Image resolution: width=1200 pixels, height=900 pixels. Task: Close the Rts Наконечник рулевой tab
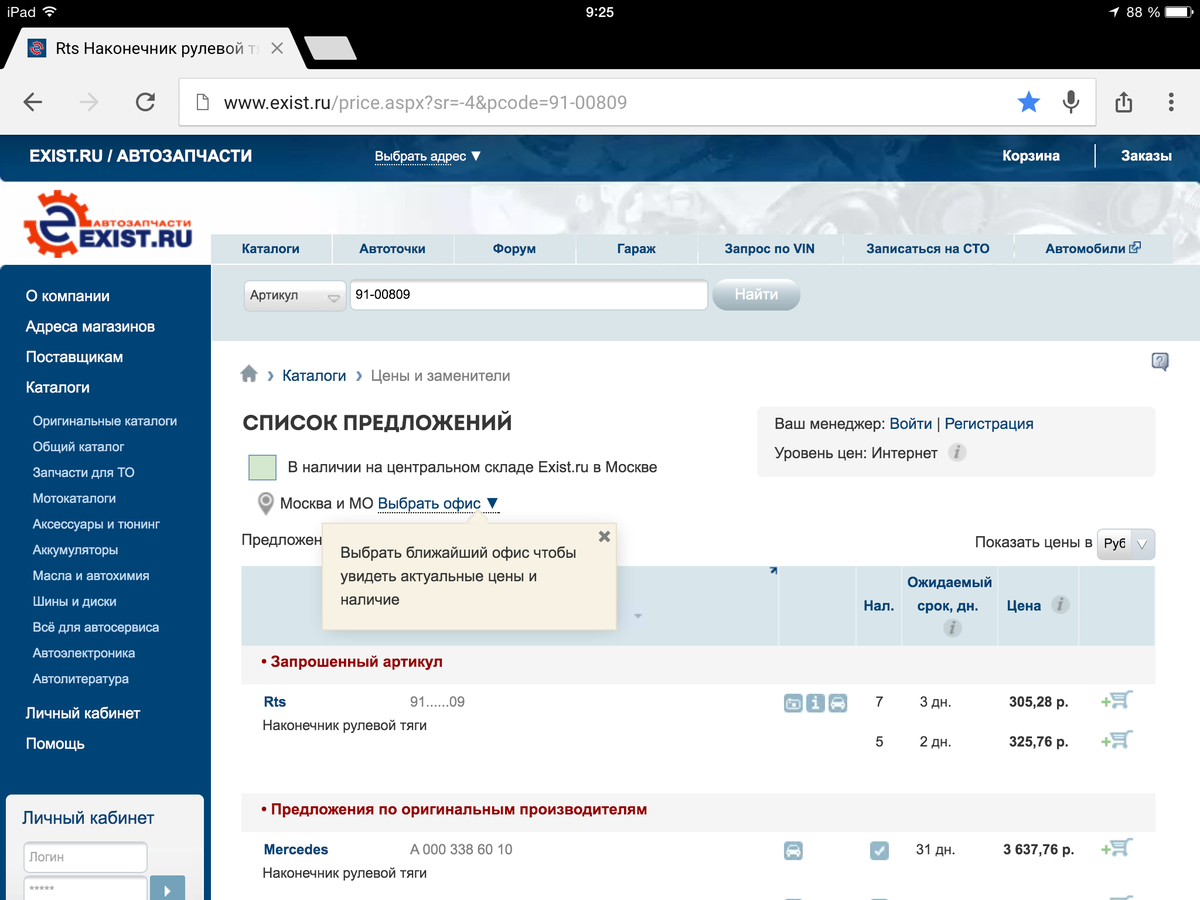[277, 48]
